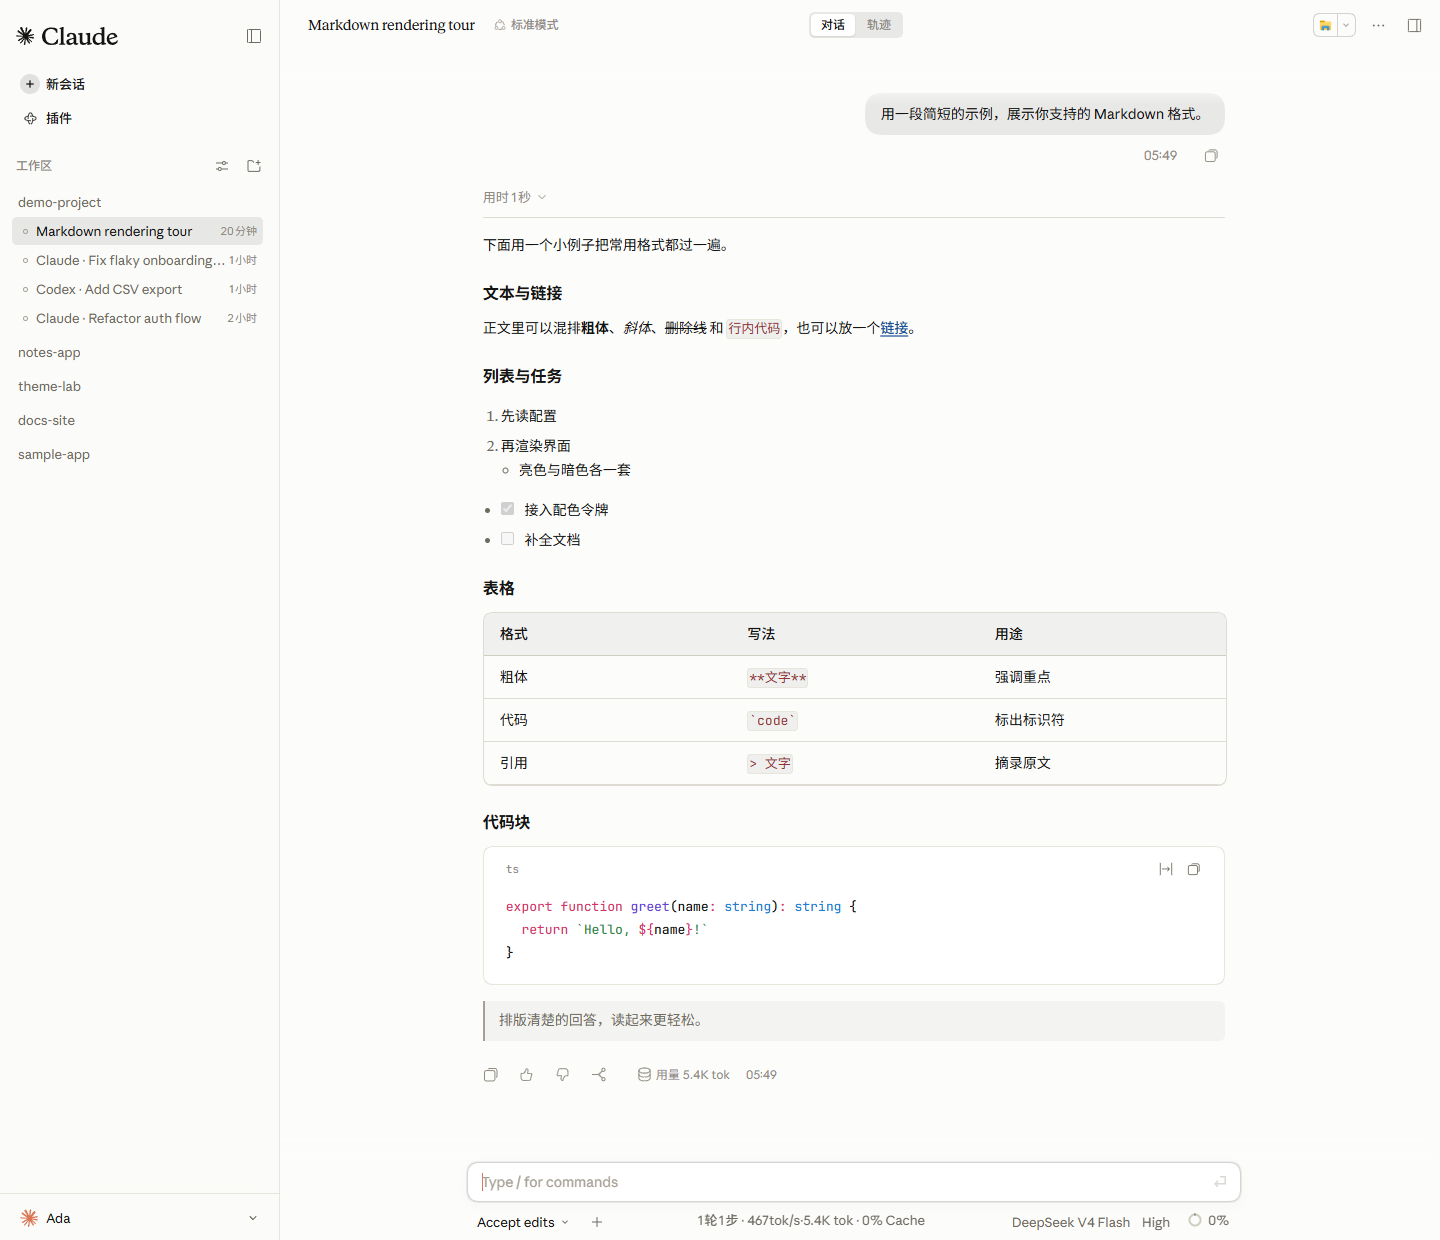Image resolution: width=1440 pixels, height=1240 pixels.
Task: Click the **文字** table cell
Action: point(778,678)
